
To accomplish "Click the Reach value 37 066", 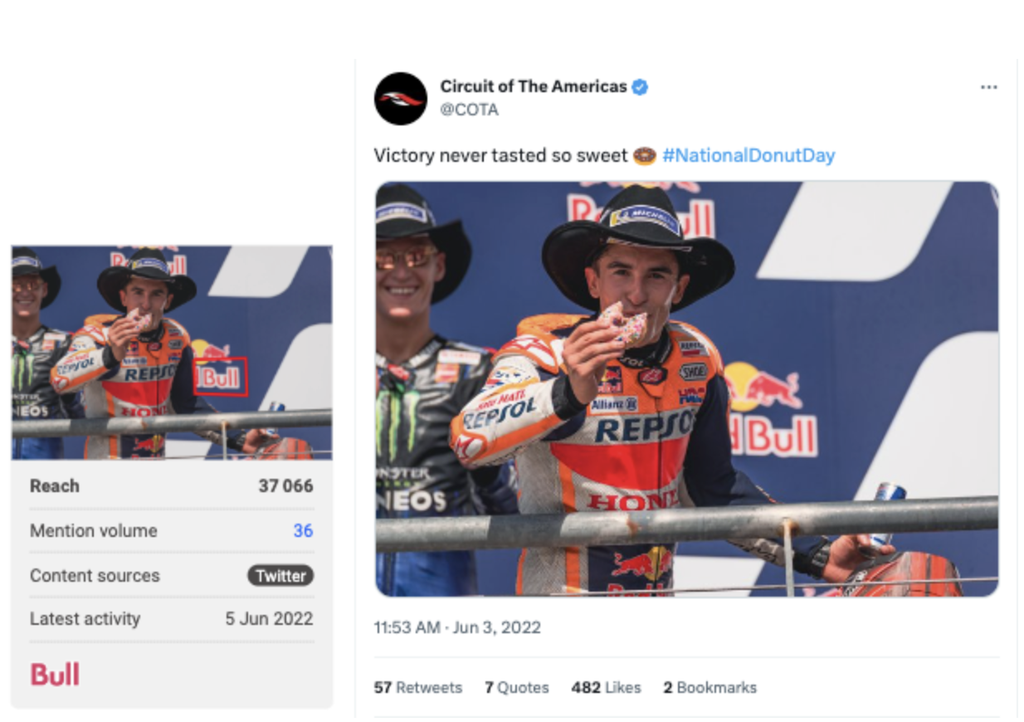I will click(285, 486).
